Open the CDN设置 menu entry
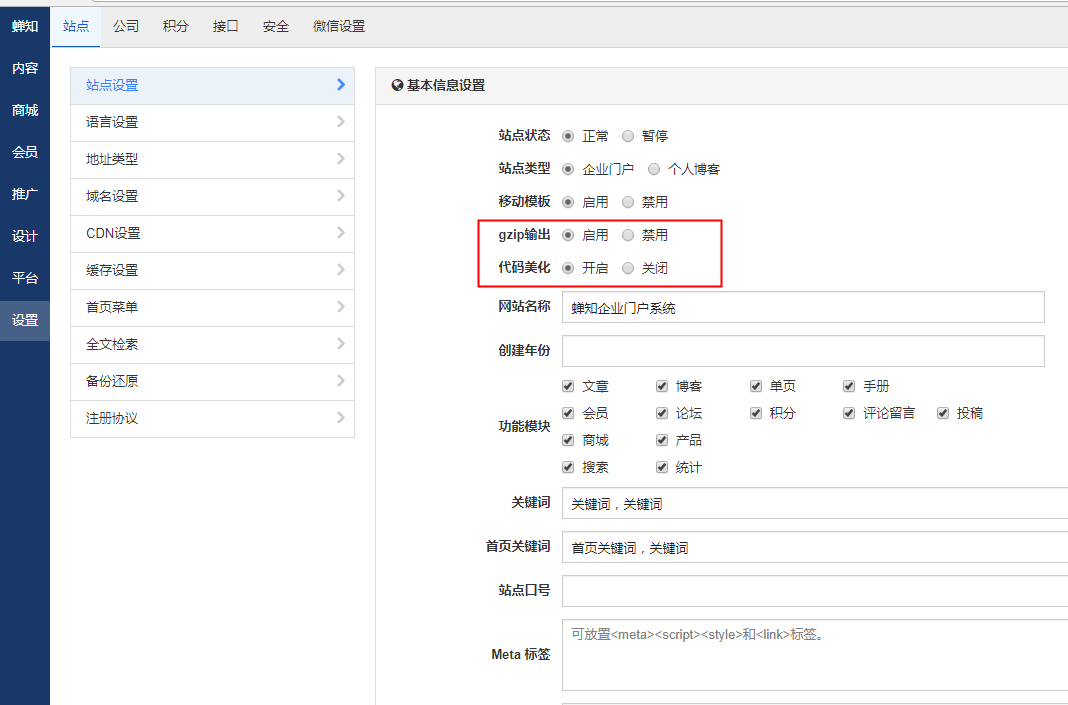 coord(213,234)
